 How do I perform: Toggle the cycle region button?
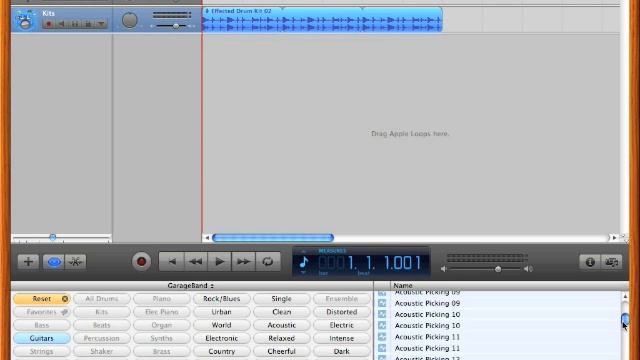[x=268, y=262]
